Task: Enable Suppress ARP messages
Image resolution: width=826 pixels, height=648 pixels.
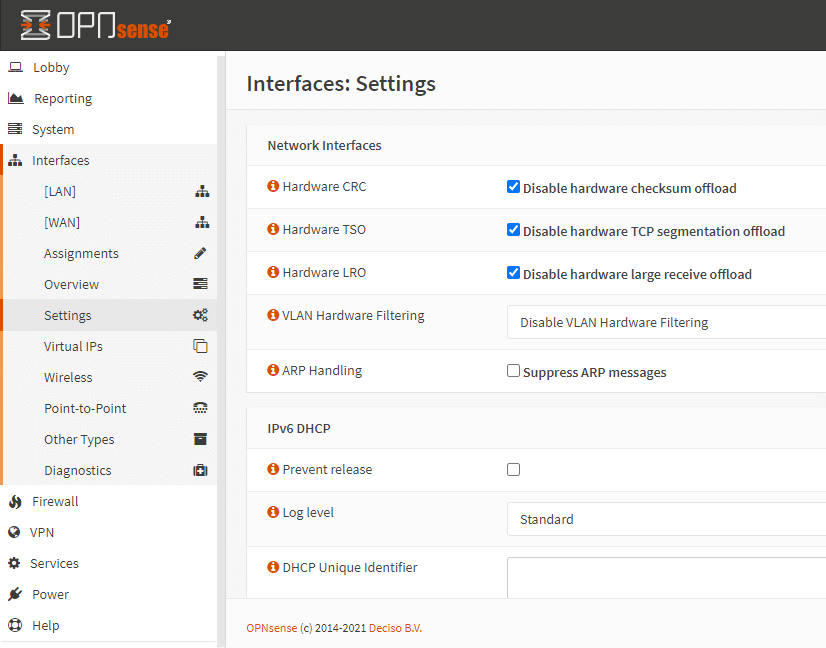Action: point(513,370)
